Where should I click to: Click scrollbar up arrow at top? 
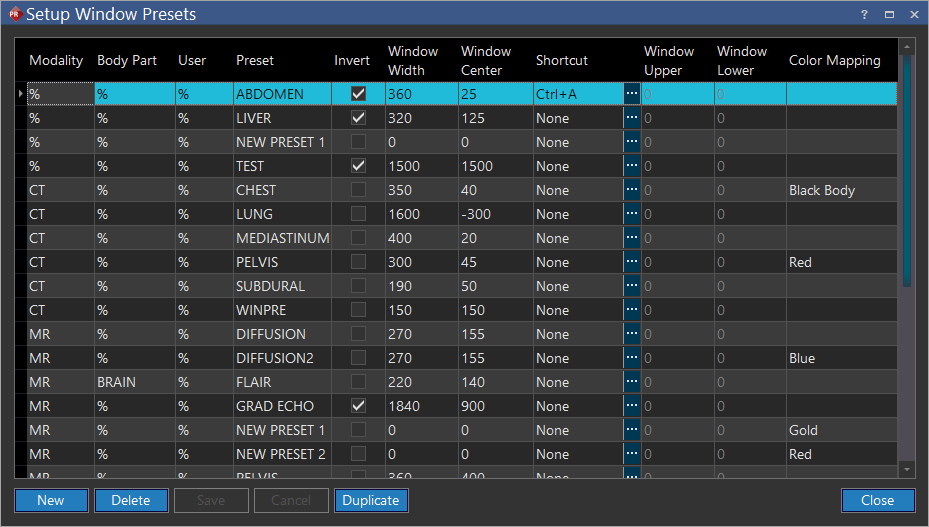click(907, 46)
